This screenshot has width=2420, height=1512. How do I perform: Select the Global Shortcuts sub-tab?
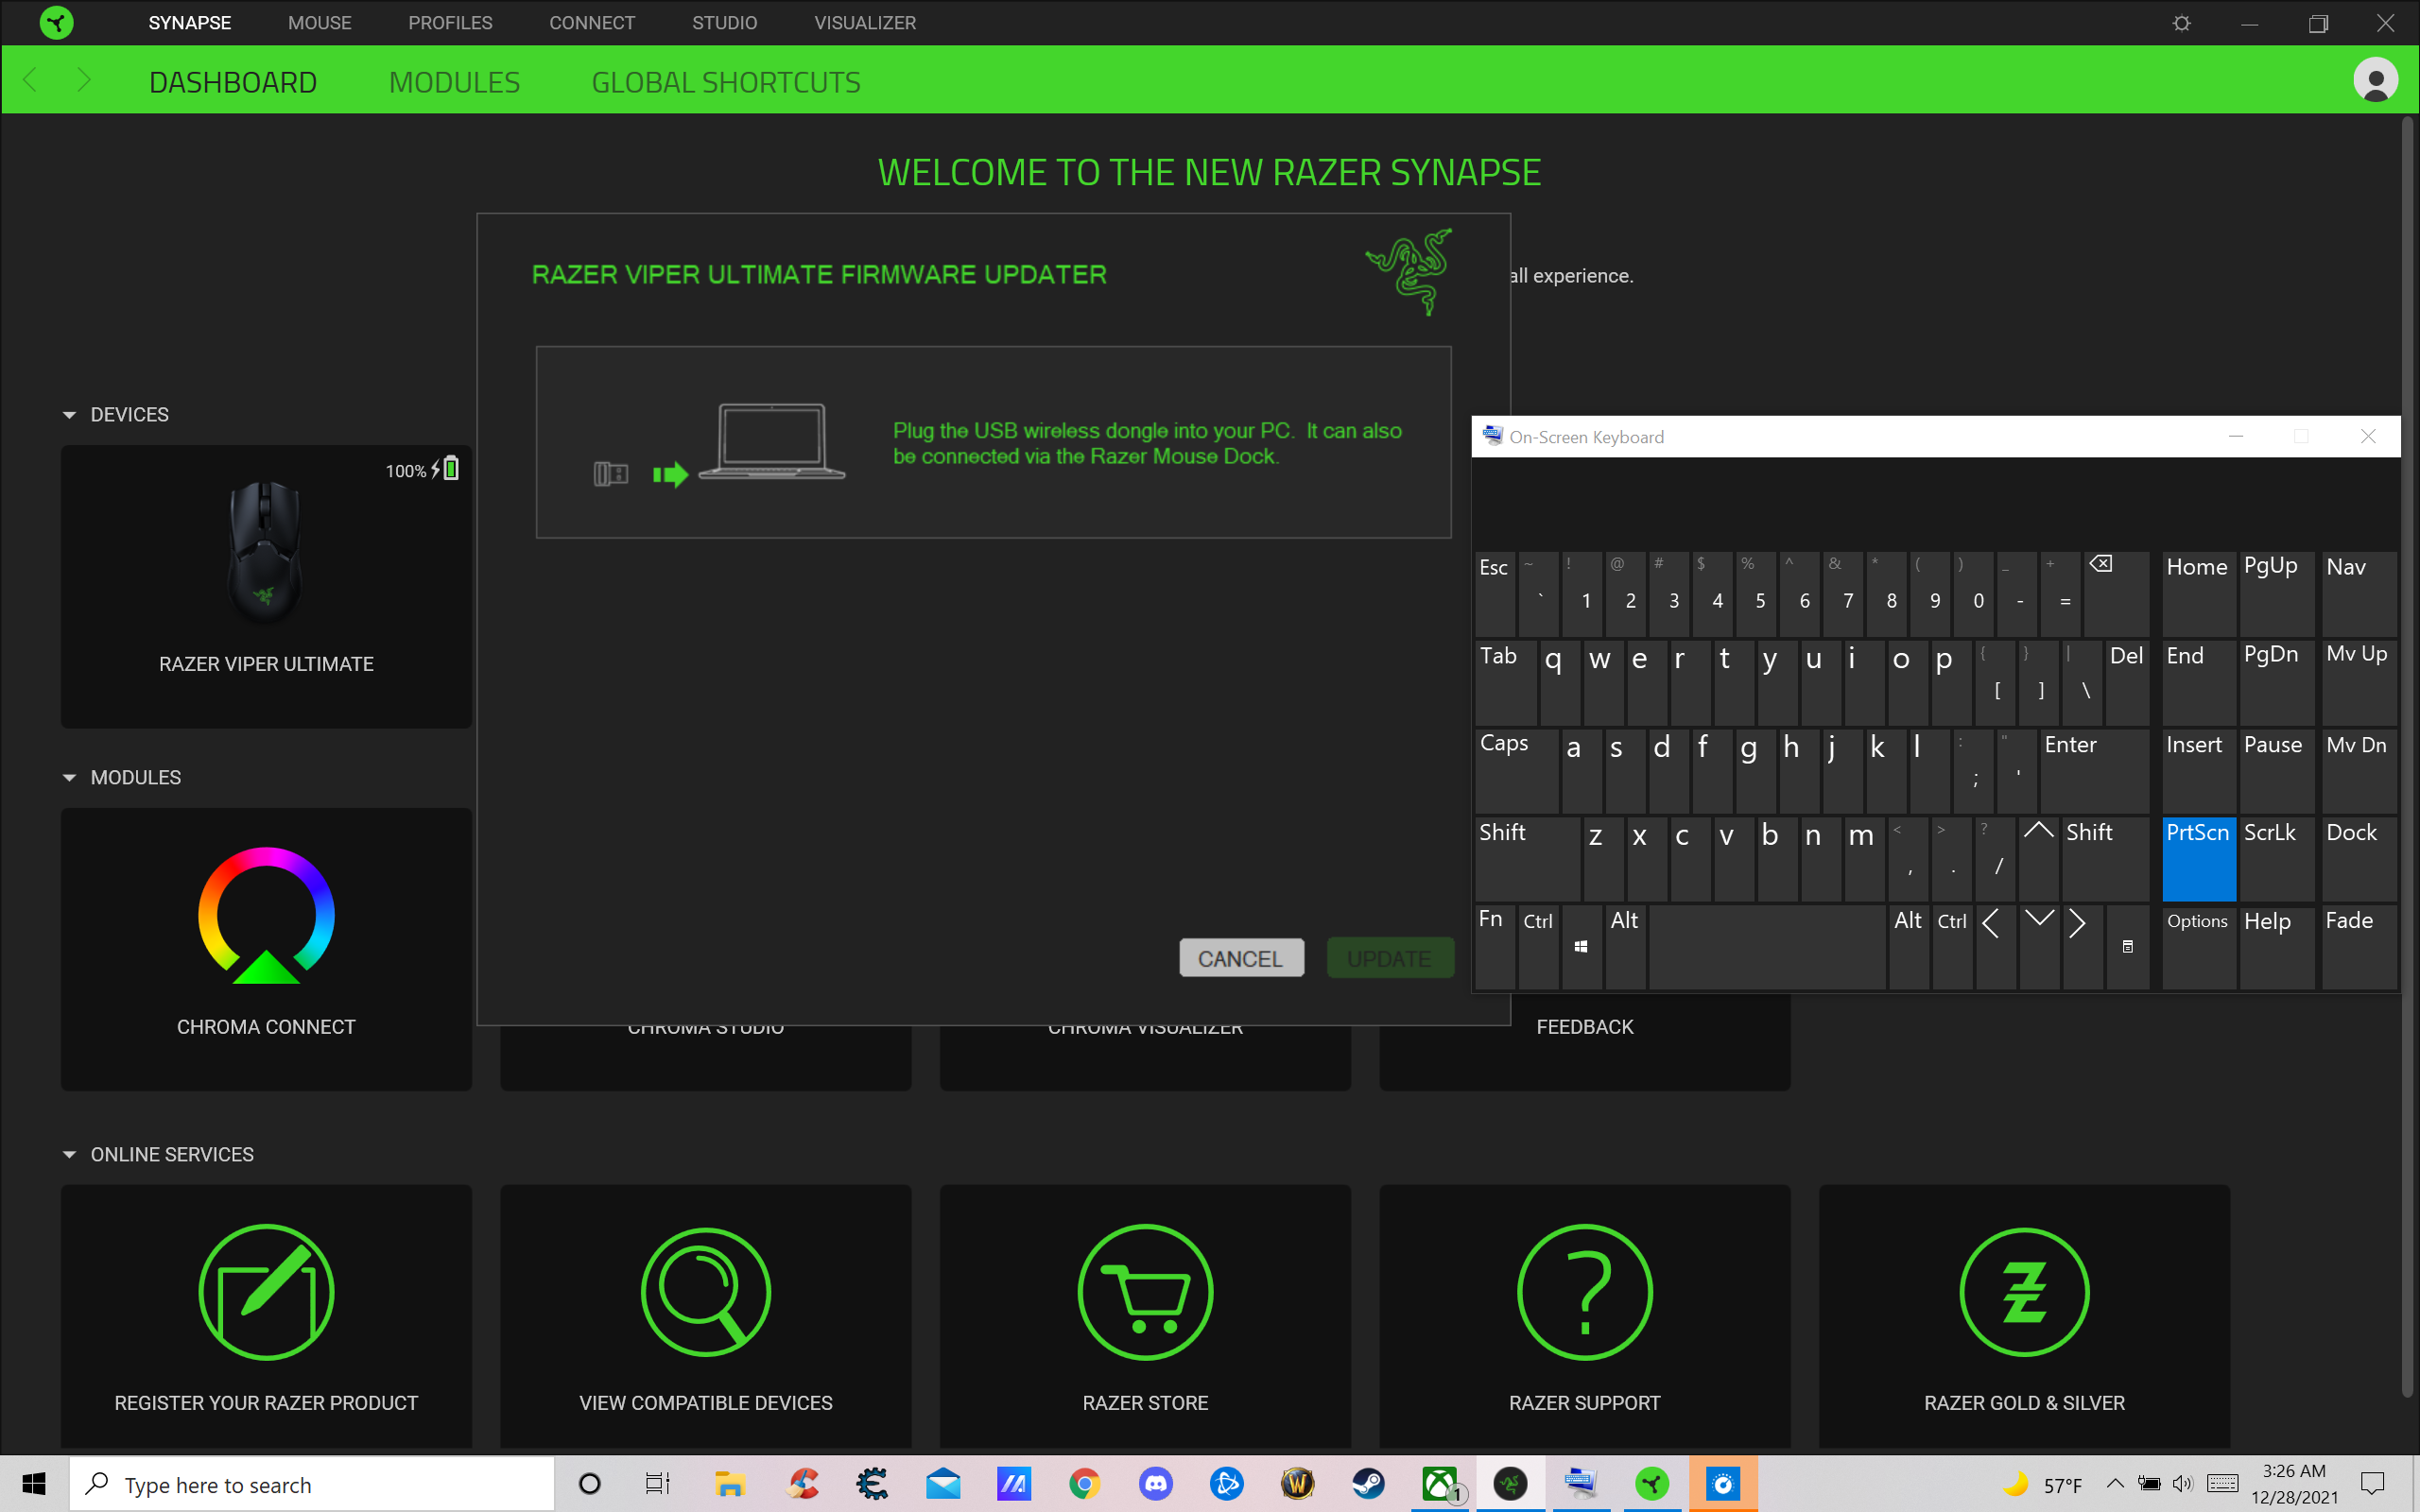tap(726, 82)
